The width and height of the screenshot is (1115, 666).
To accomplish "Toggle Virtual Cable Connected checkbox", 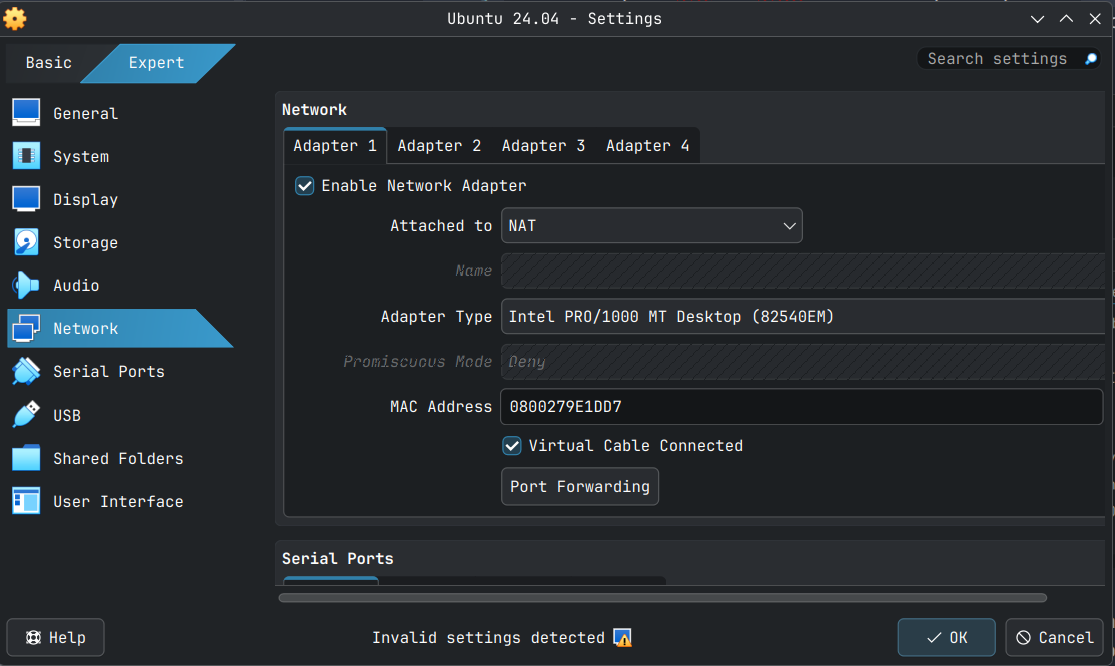I will point(512,446).
